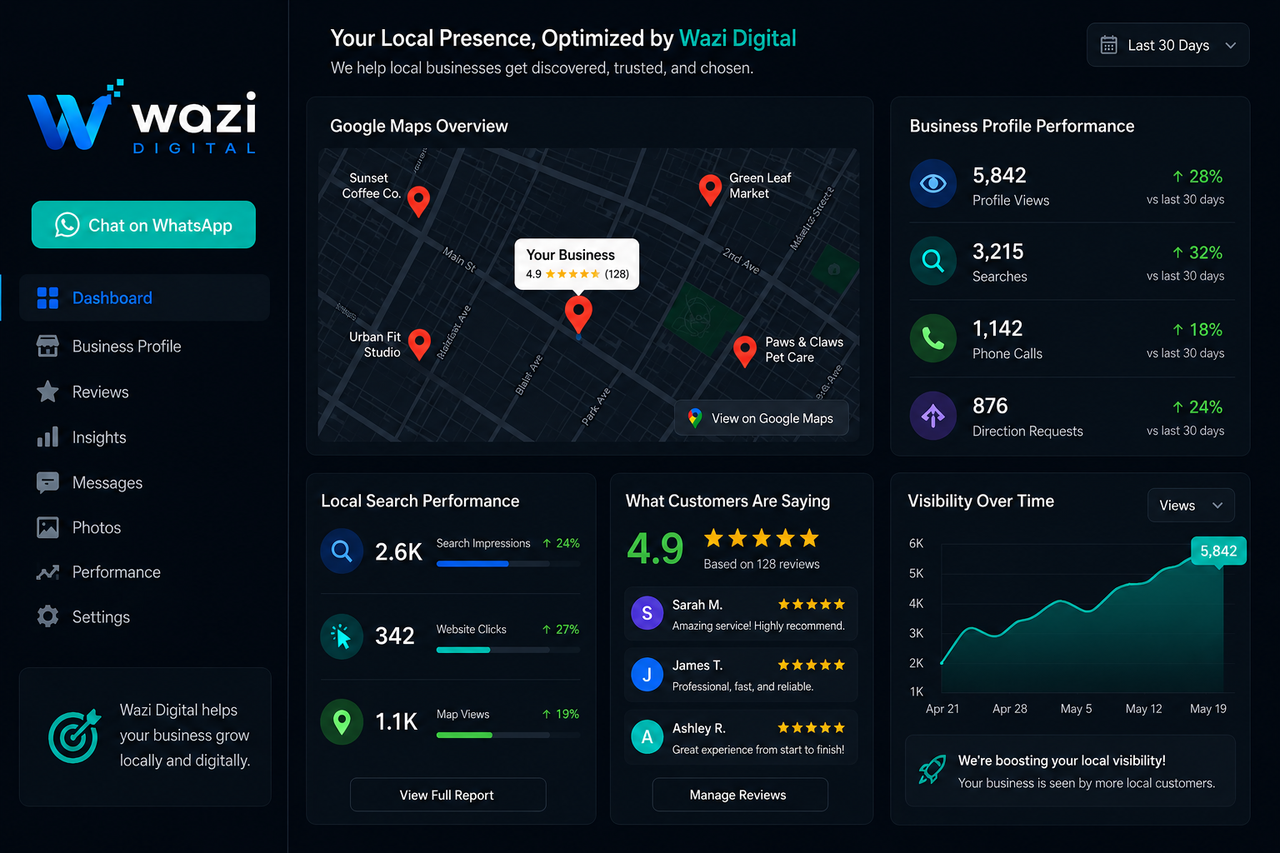Click the Green Leaf Market map pin
1280x853 pixels.
709,190
